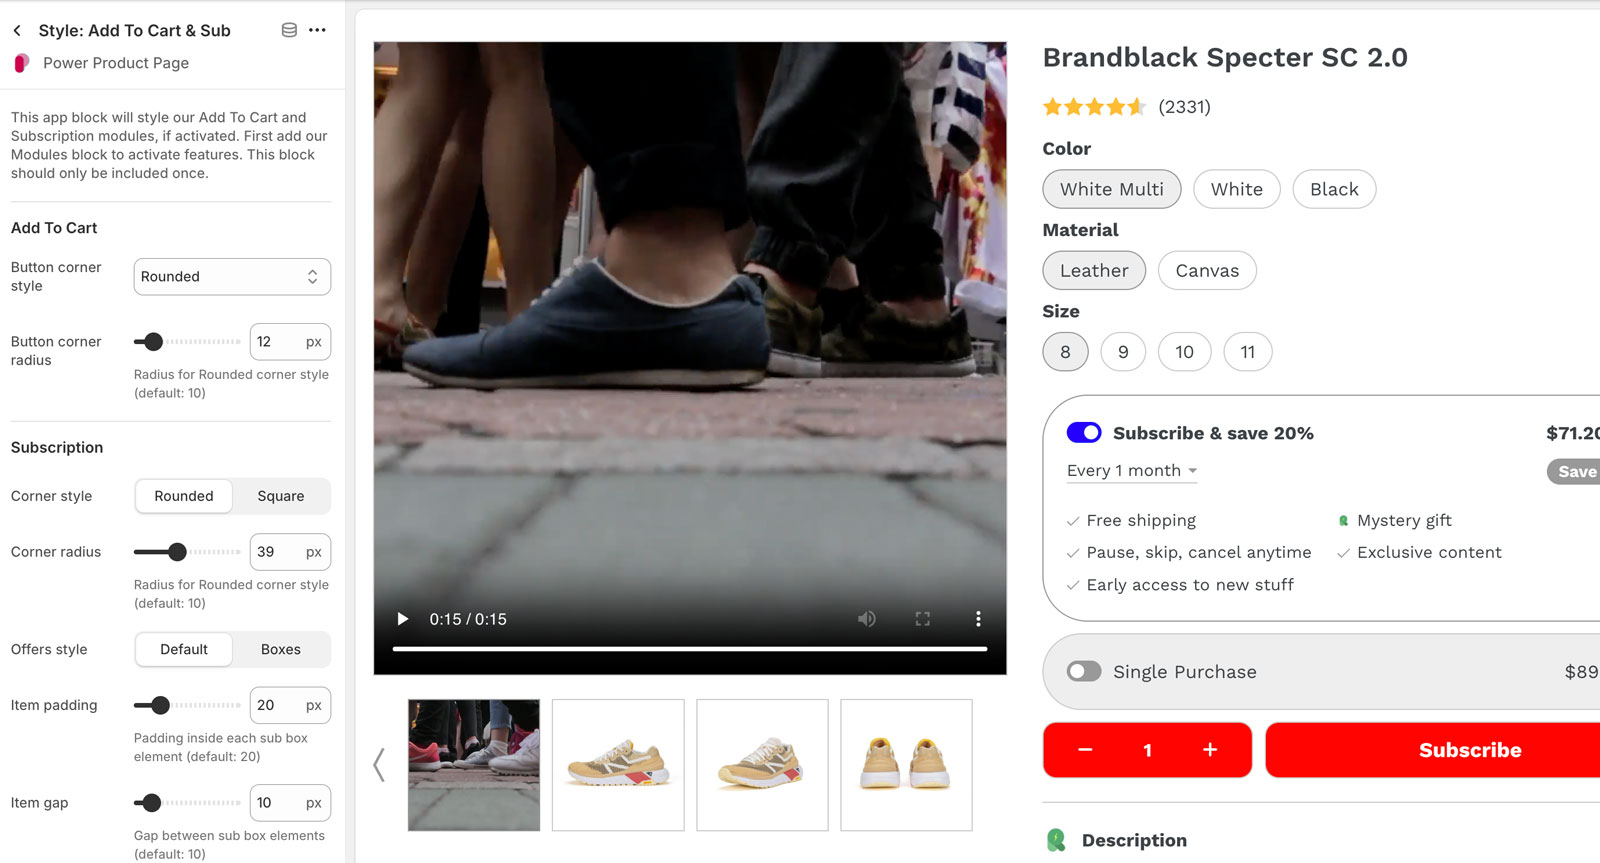Choose the White Multi color option
The height and width of the screenshot is (863, 1600).
click(x=1112, y=189)
